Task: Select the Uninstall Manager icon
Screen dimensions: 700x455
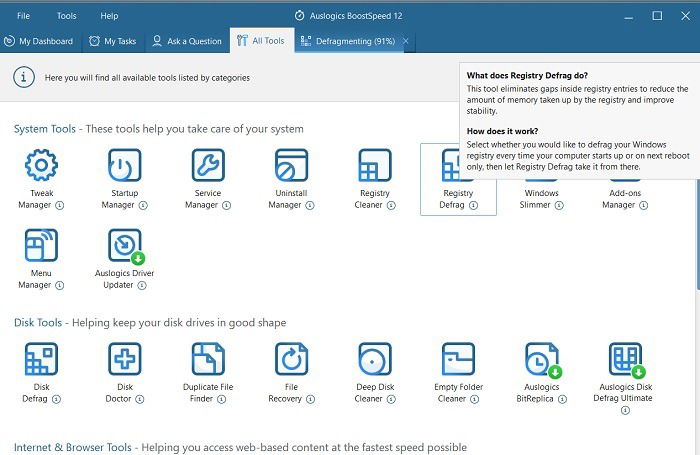Action: [292, 165]
